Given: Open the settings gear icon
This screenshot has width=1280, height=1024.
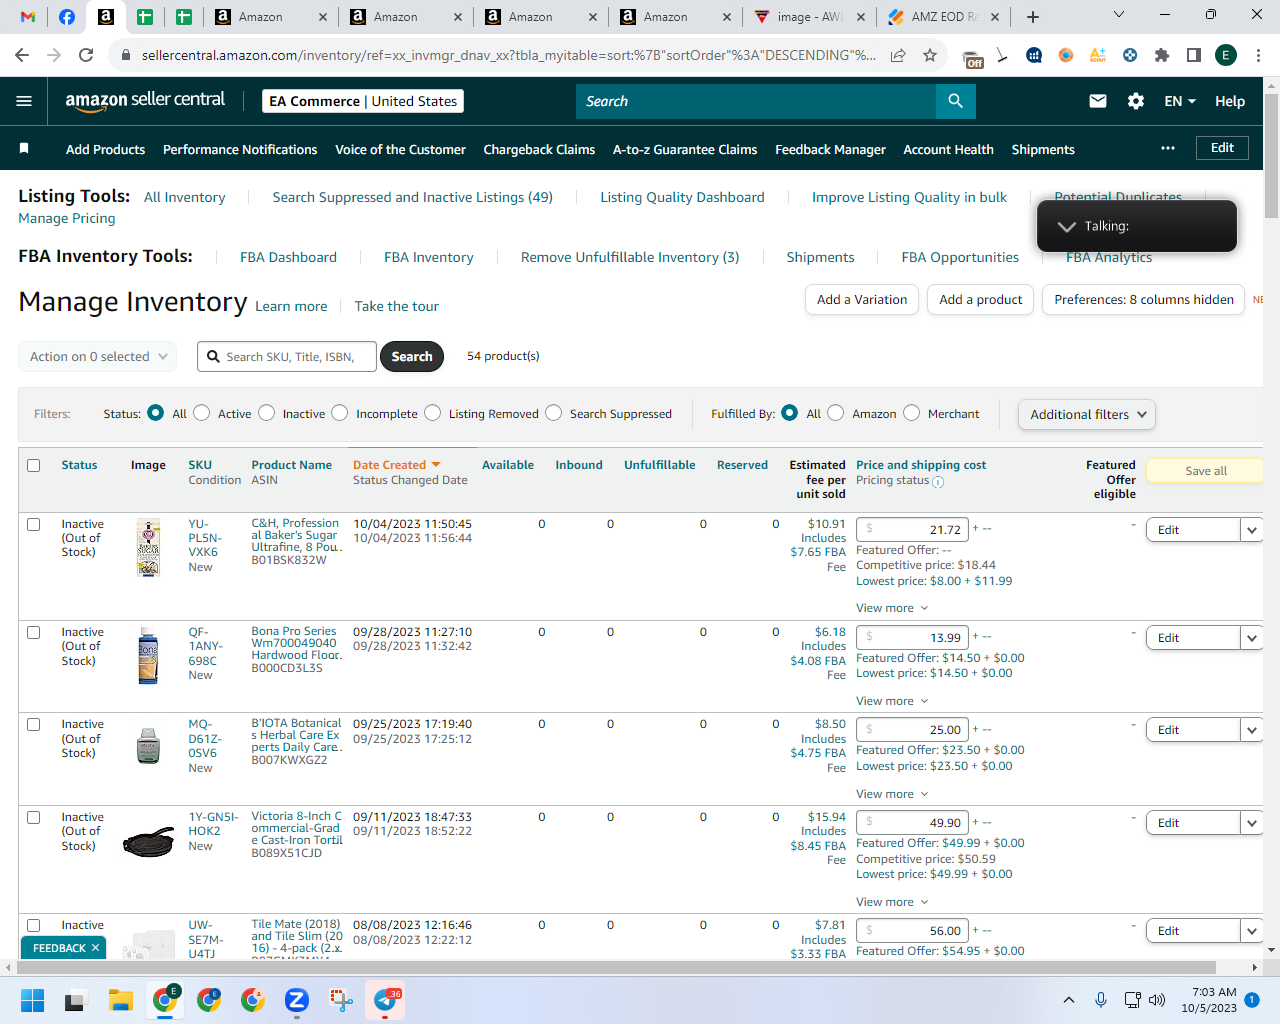Looking at the screenshot, I should point(1136,101).
